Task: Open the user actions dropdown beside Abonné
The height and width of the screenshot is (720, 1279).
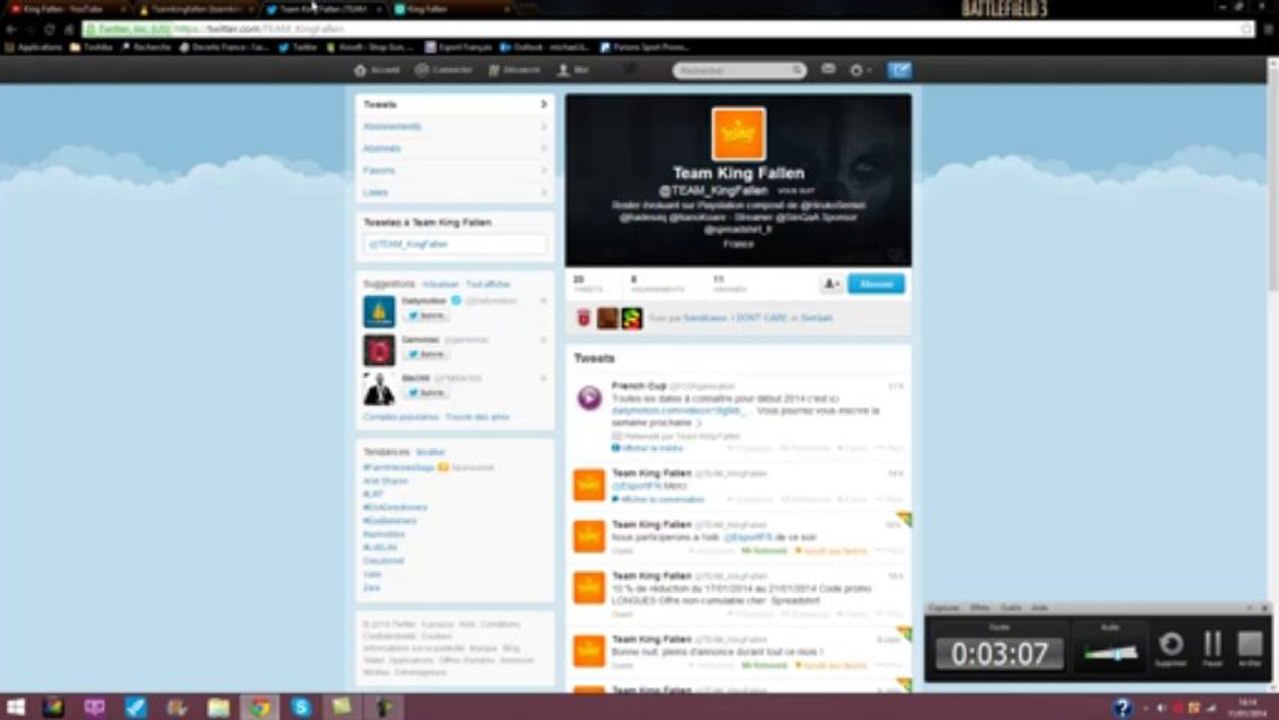Action: click(832, 284)
